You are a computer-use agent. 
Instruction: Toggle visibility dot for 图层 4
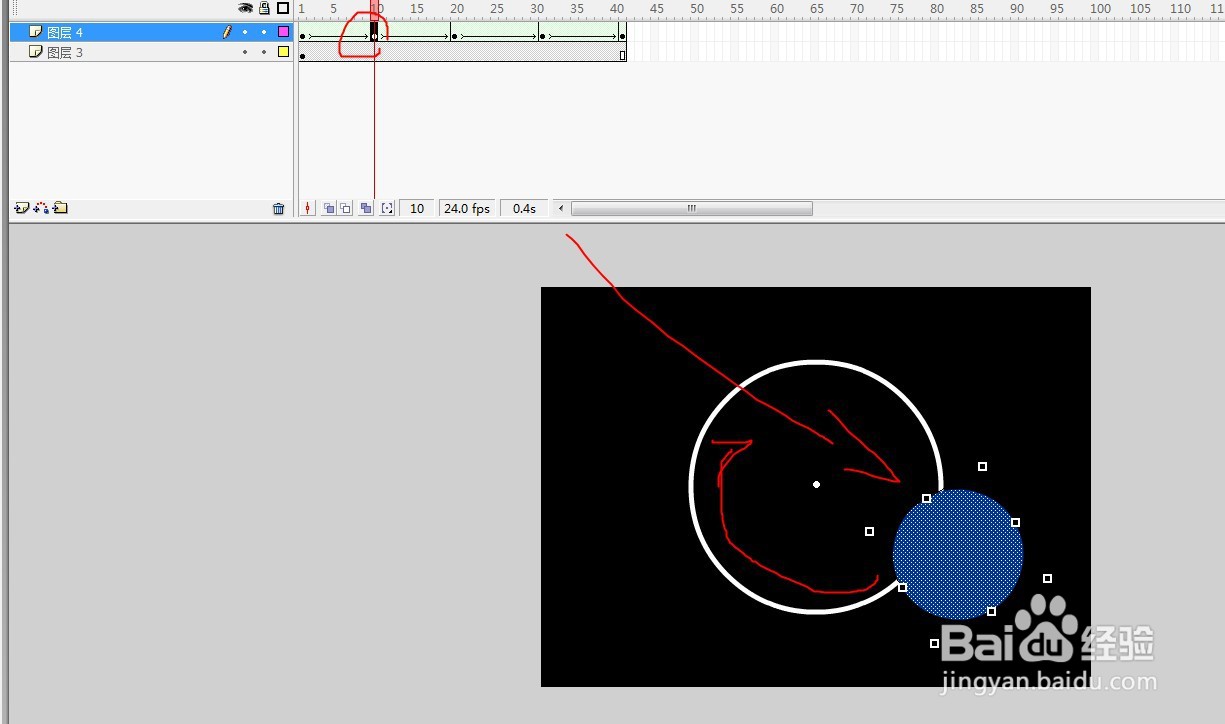(245, 32)
